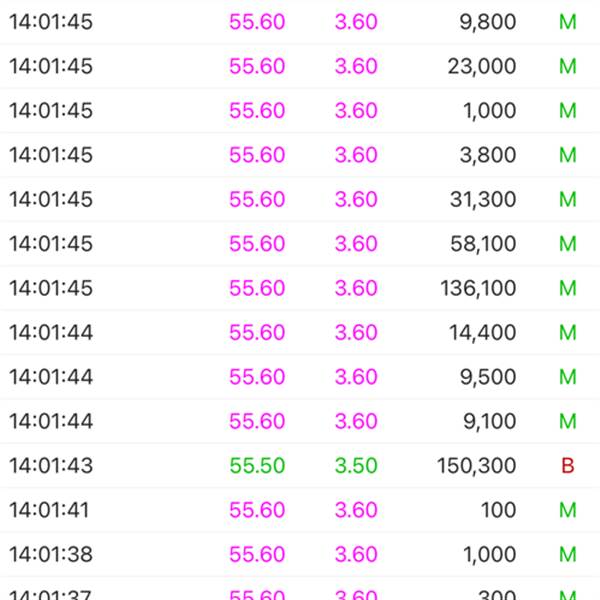This screenshot has width=600, height=600.
Task: Select the 3.60 change beside 58,100 volume
Action: [356, 244]
